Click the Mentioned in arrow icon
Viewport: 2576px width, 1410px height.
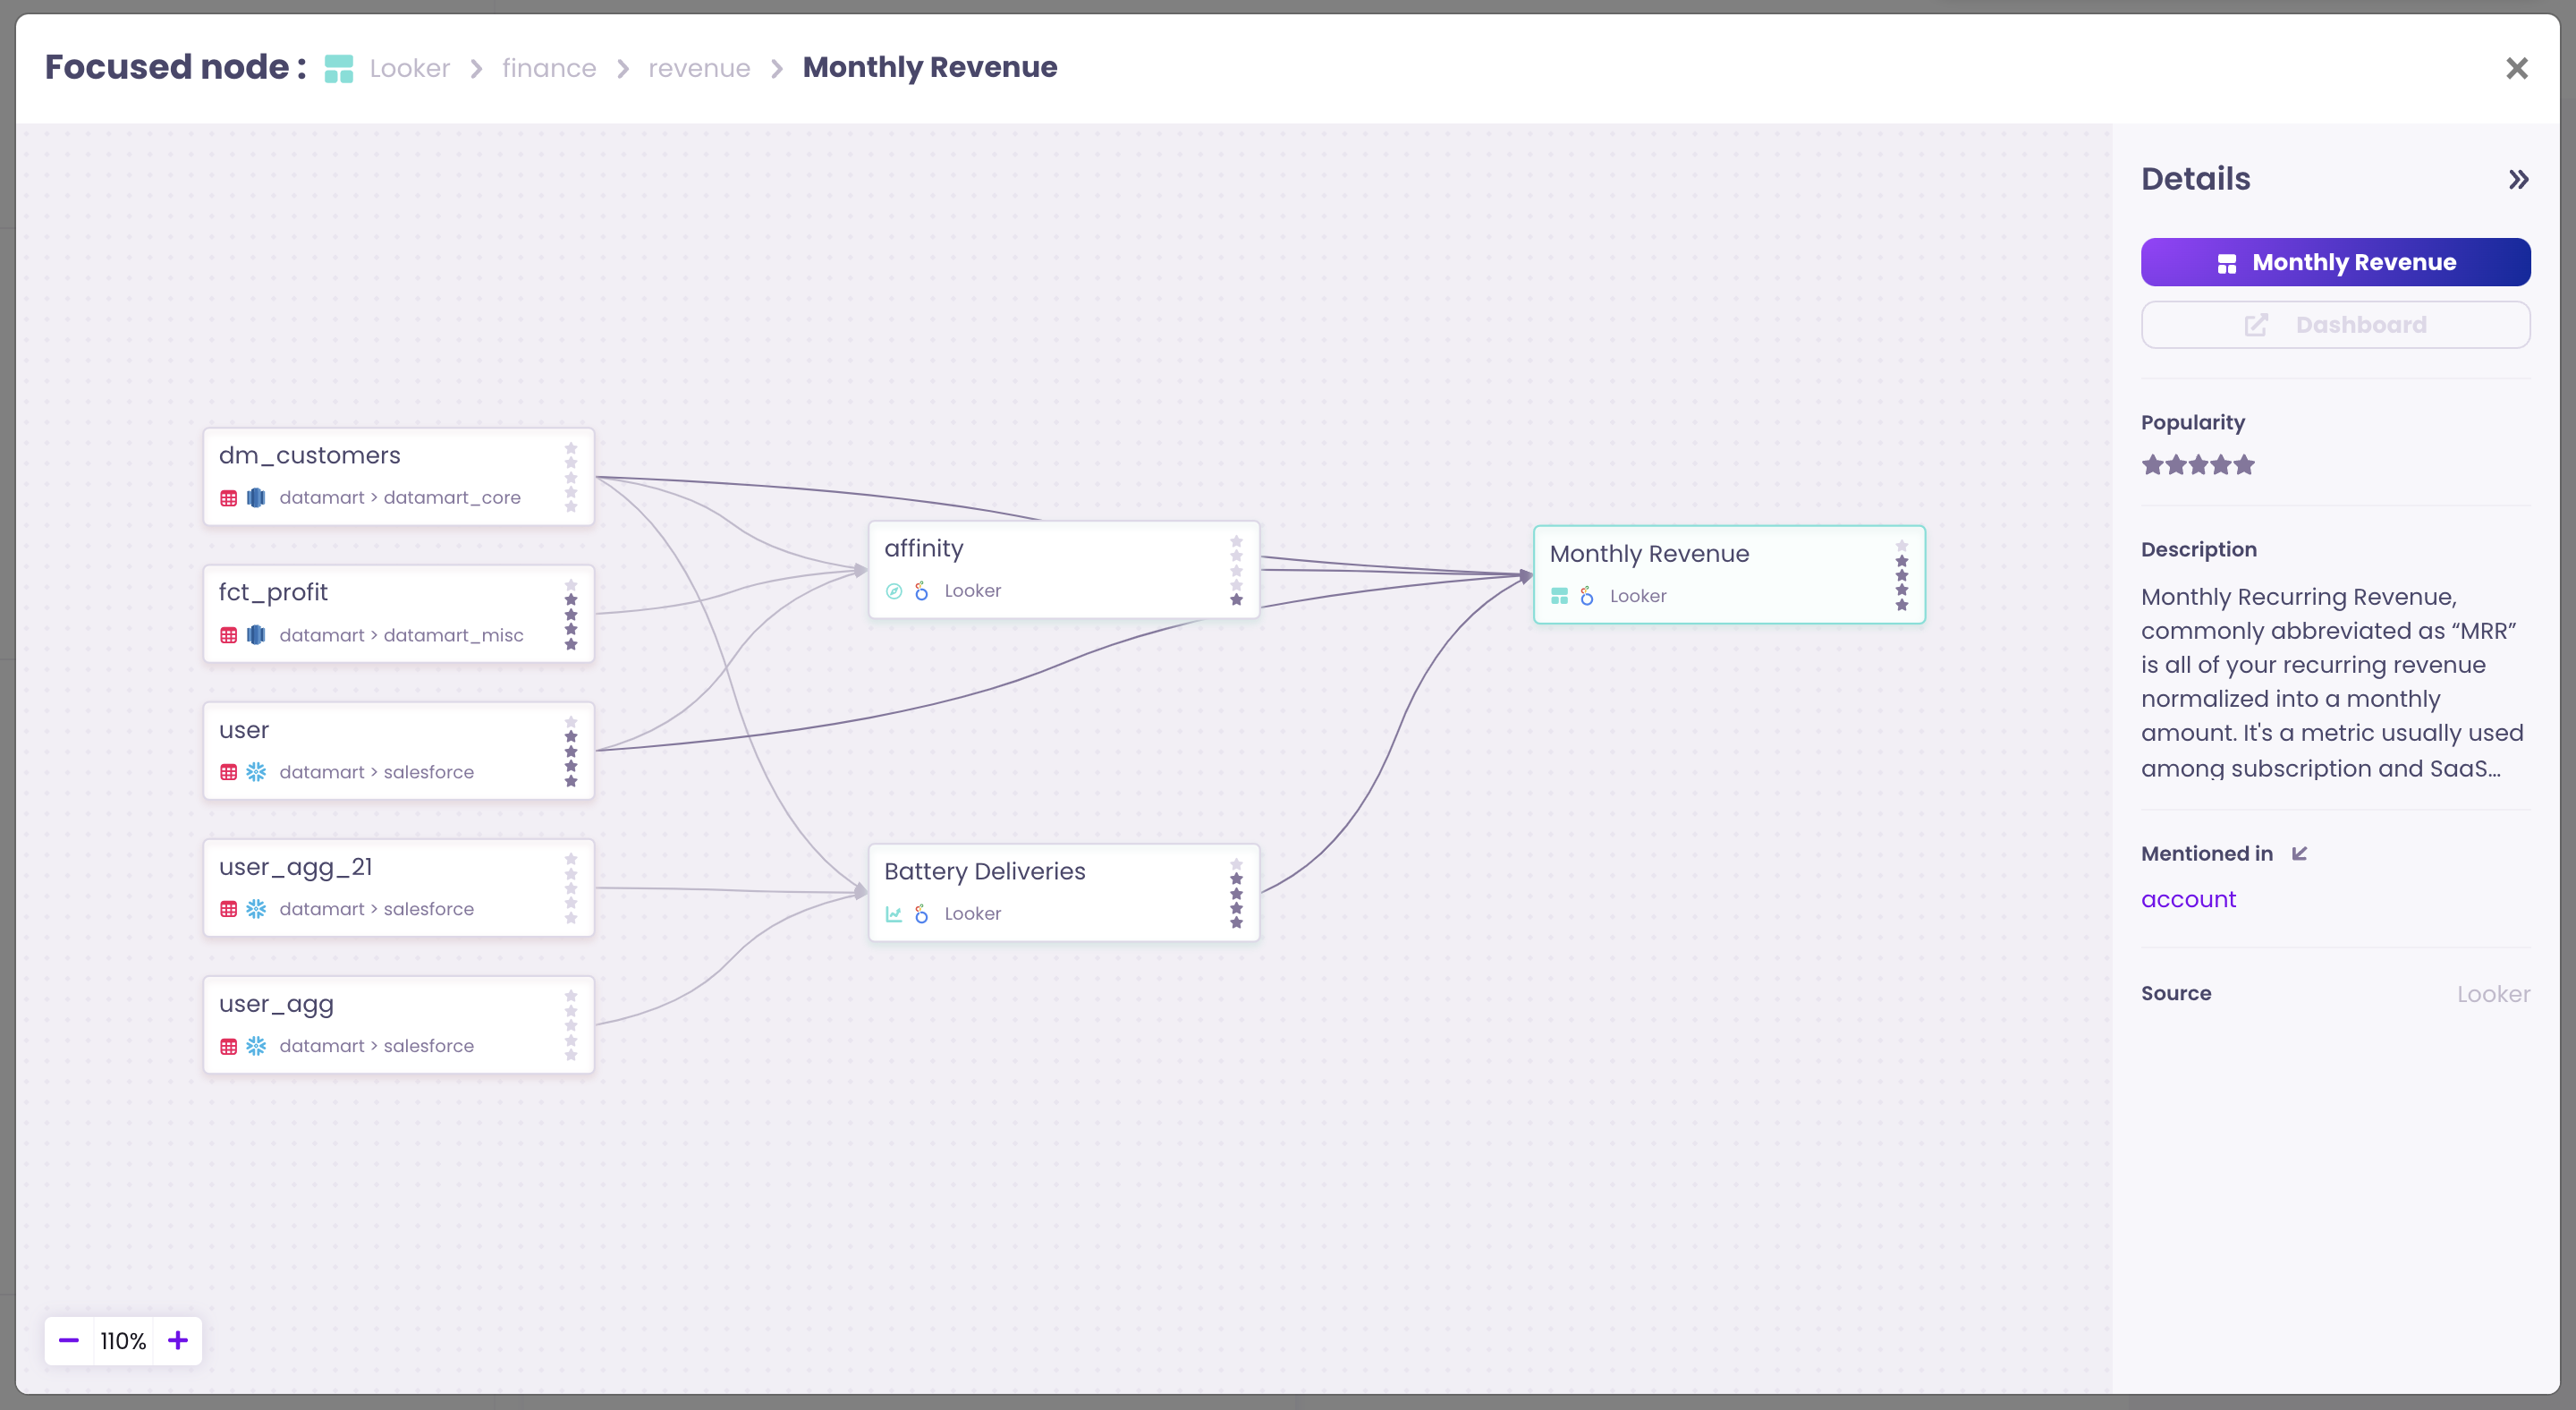coord(2299,853)
